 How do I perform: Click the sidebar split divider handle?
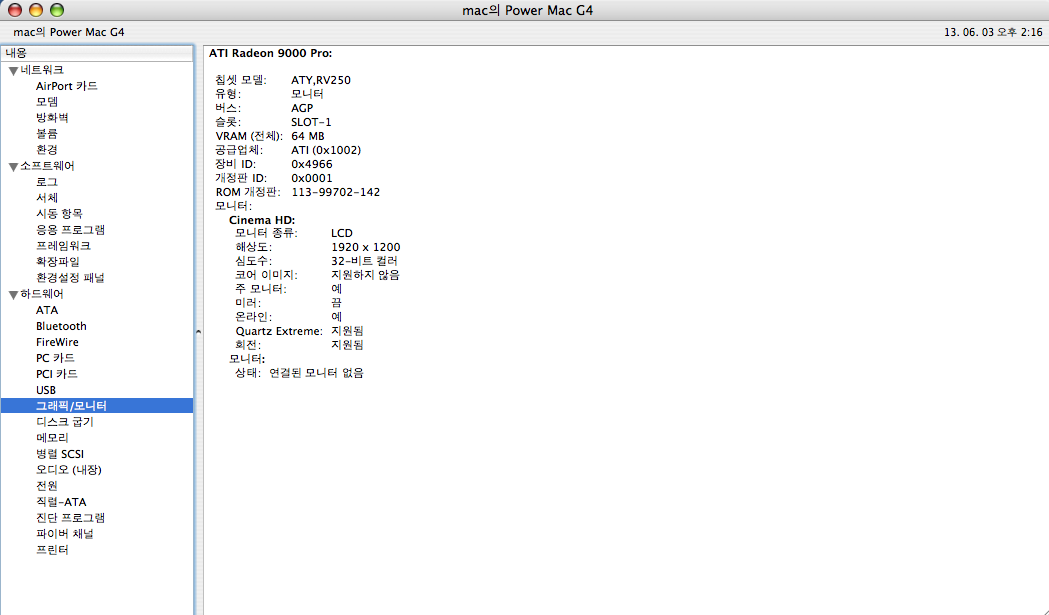pos(198,330)
